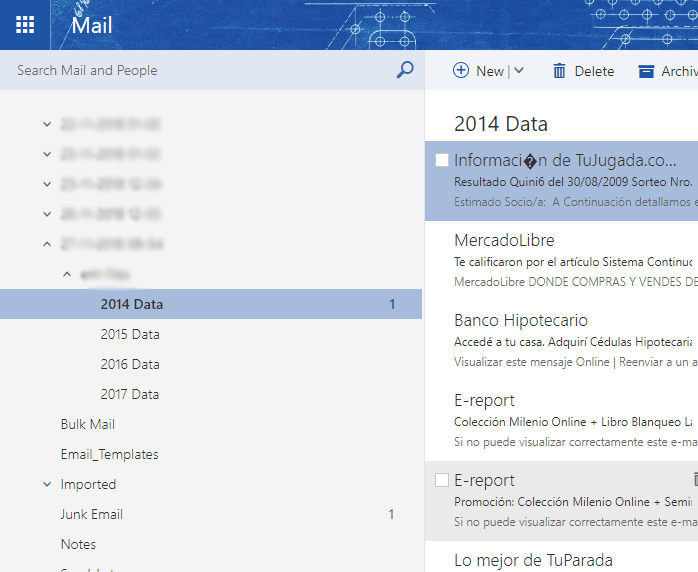Click the first blurred dated folder name

click(x=110, y=124)
